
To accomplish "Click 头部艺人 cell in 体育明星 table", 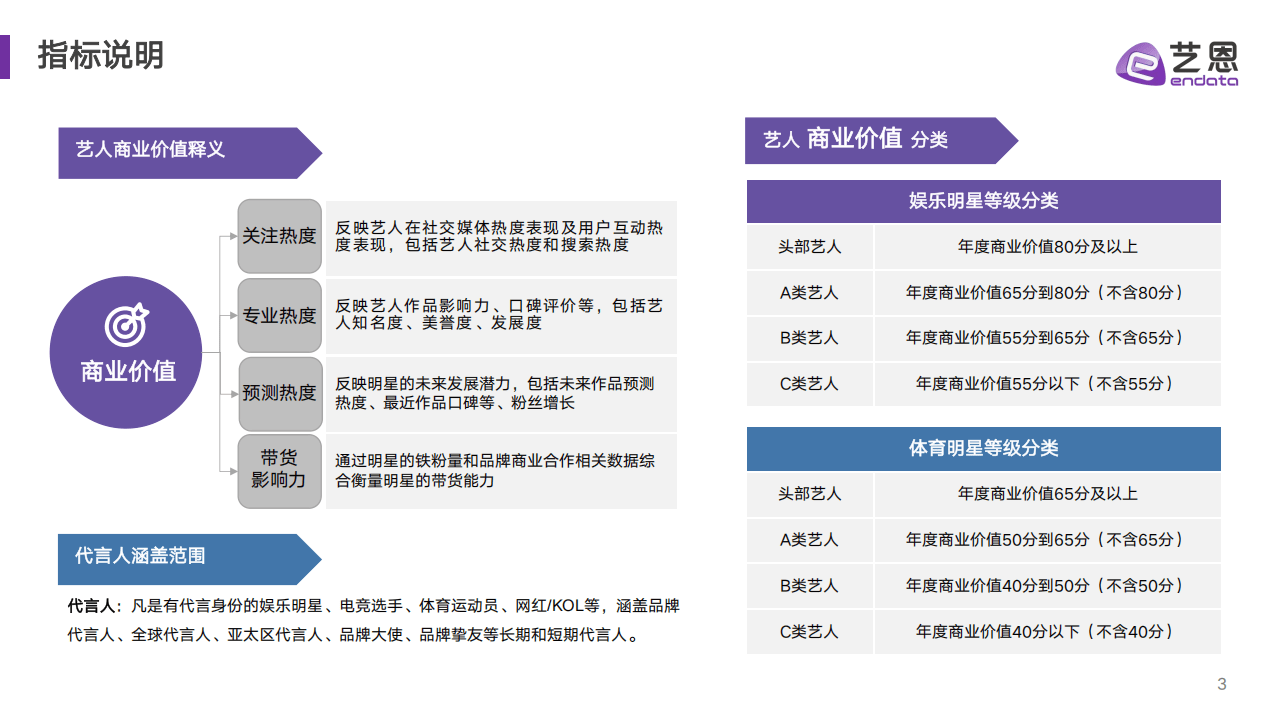I will [x=810, y=494].
